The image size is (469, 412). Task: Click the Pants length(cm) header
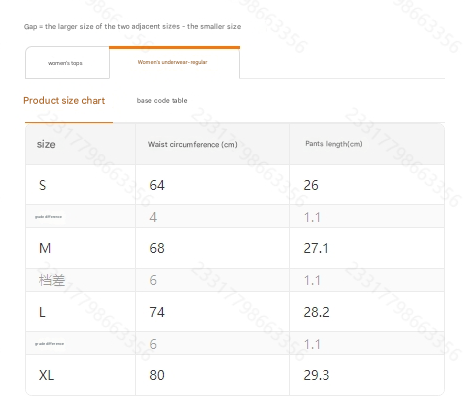334,144
